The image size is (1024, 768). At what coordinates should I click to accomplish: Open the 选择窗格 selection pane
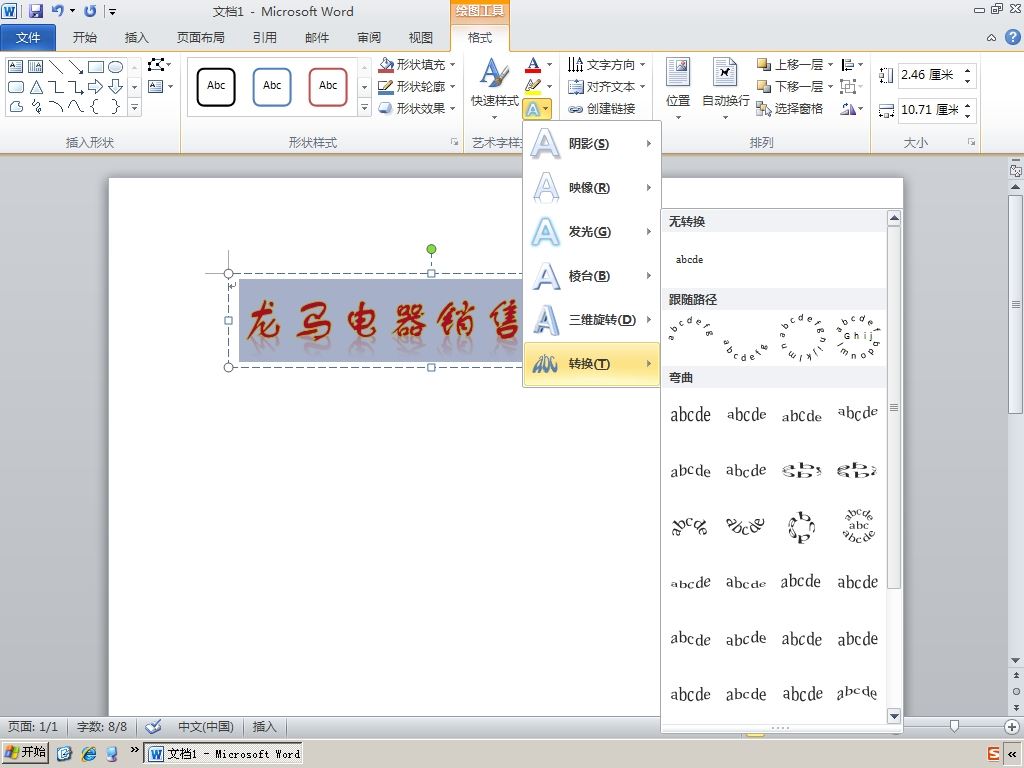789,108
